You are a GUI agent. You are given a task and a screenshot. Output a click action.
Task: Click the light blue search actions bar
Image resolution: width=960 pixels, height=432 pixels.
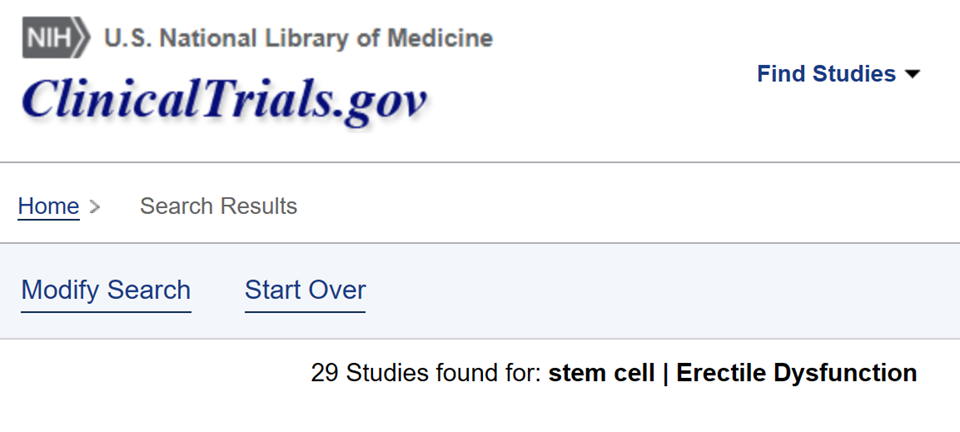480,291
